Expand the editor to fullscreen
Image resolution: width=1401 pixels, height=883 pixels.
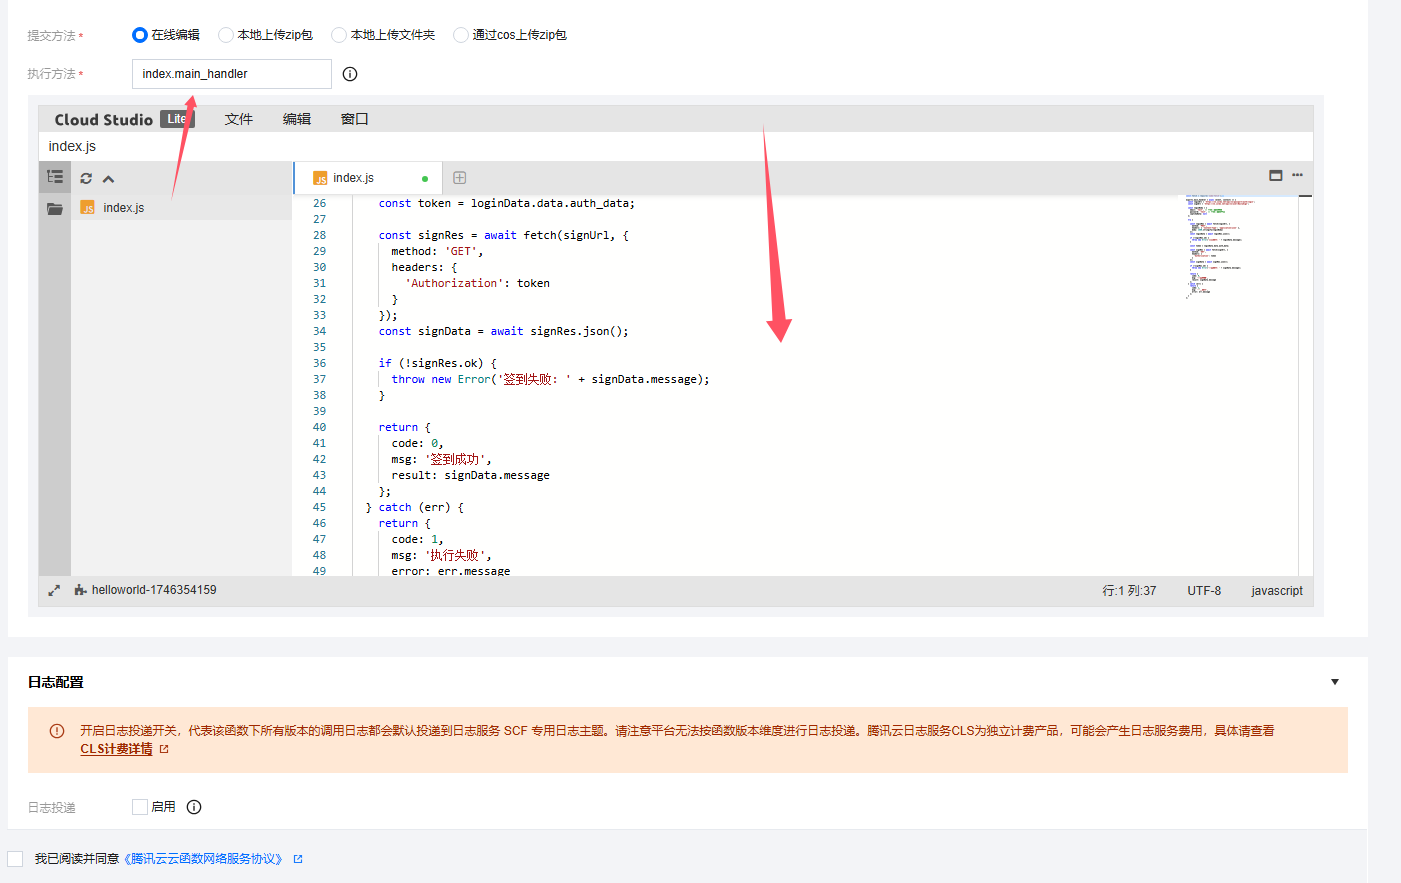coord(54,591)
